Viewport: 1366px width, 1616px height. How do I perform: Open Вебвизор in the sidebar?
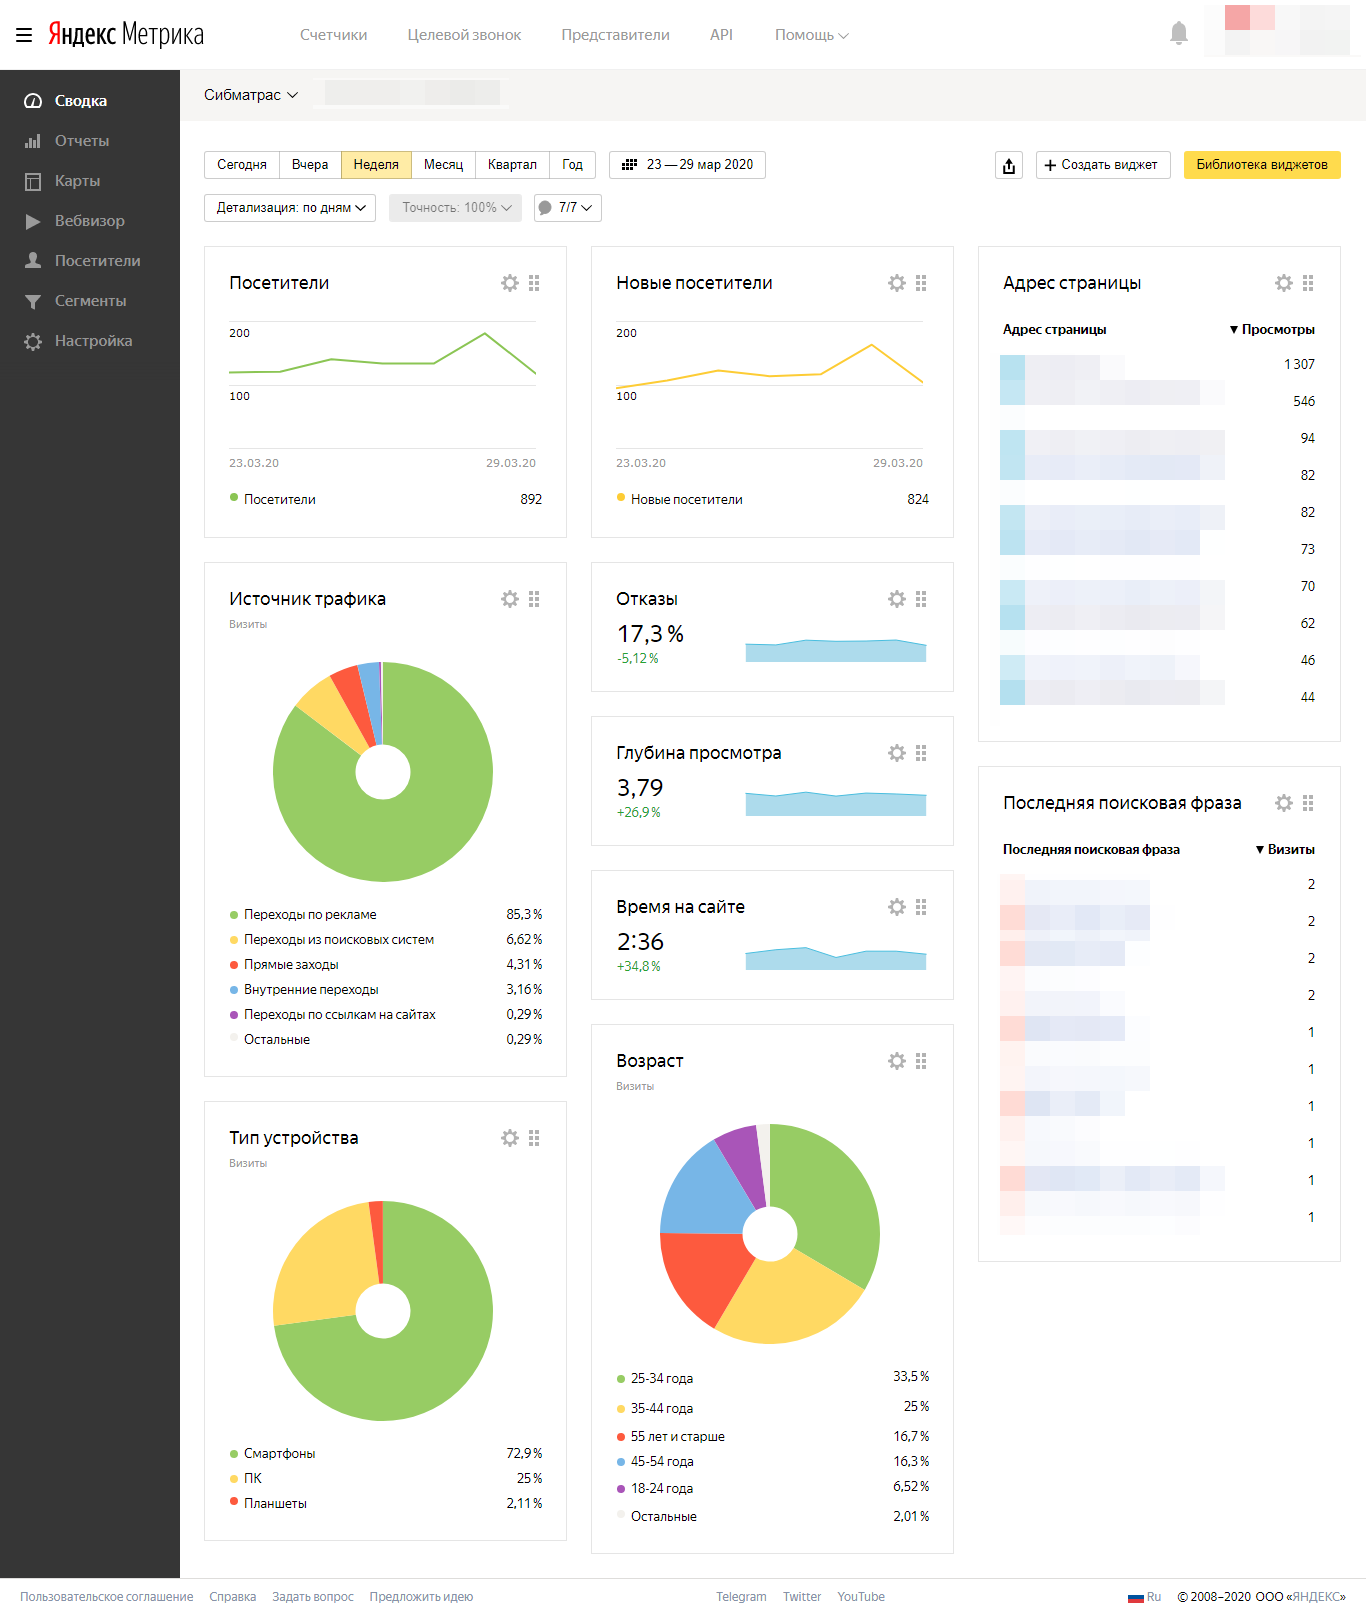click(x=90, y=221)
